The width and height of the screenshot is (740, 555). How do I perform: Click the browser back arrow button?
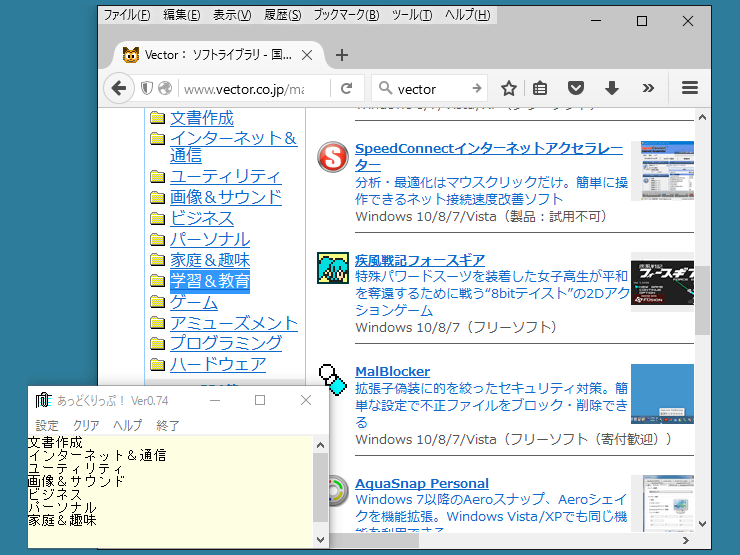coord(119,88)
